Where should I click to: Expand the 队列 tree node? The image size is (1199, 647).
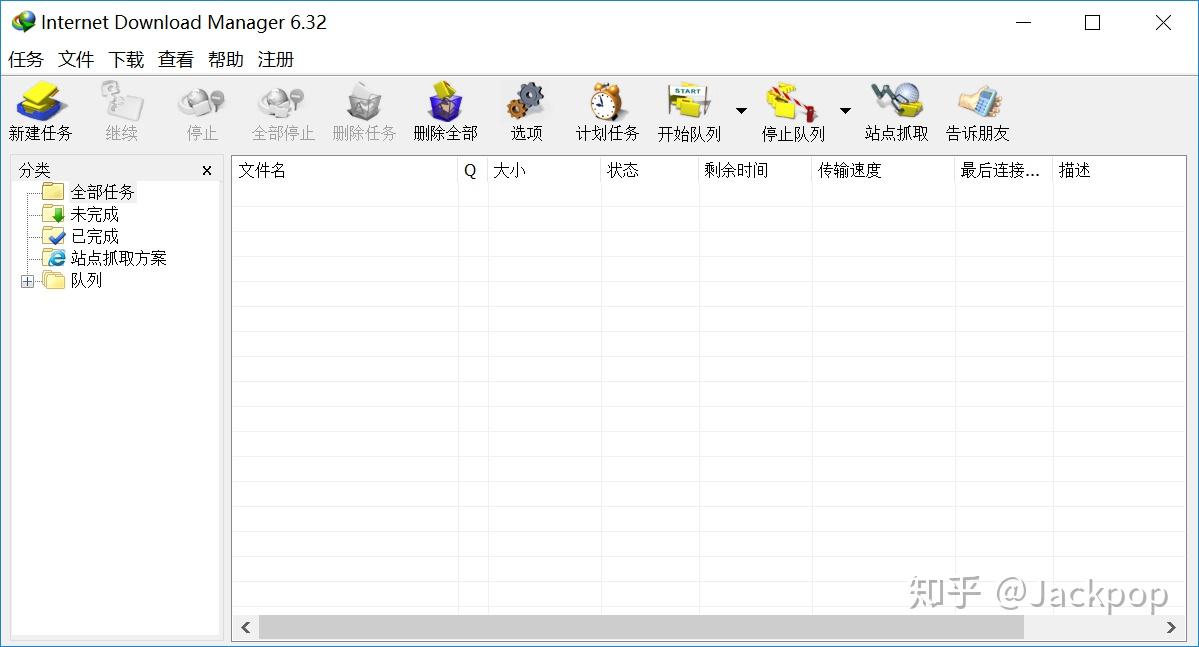coord(28,281)
